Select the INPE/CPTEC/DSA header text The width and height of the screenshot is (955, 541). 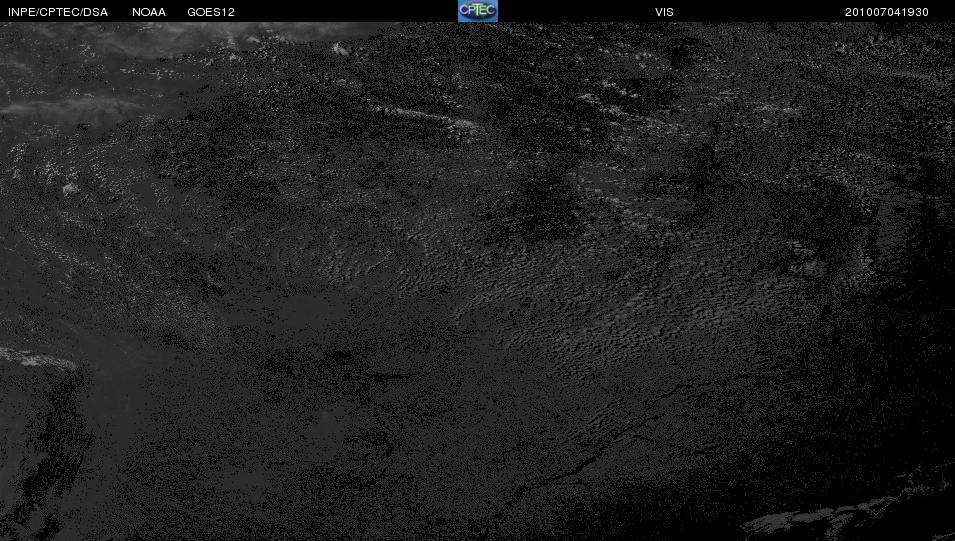tap(58, 12)
